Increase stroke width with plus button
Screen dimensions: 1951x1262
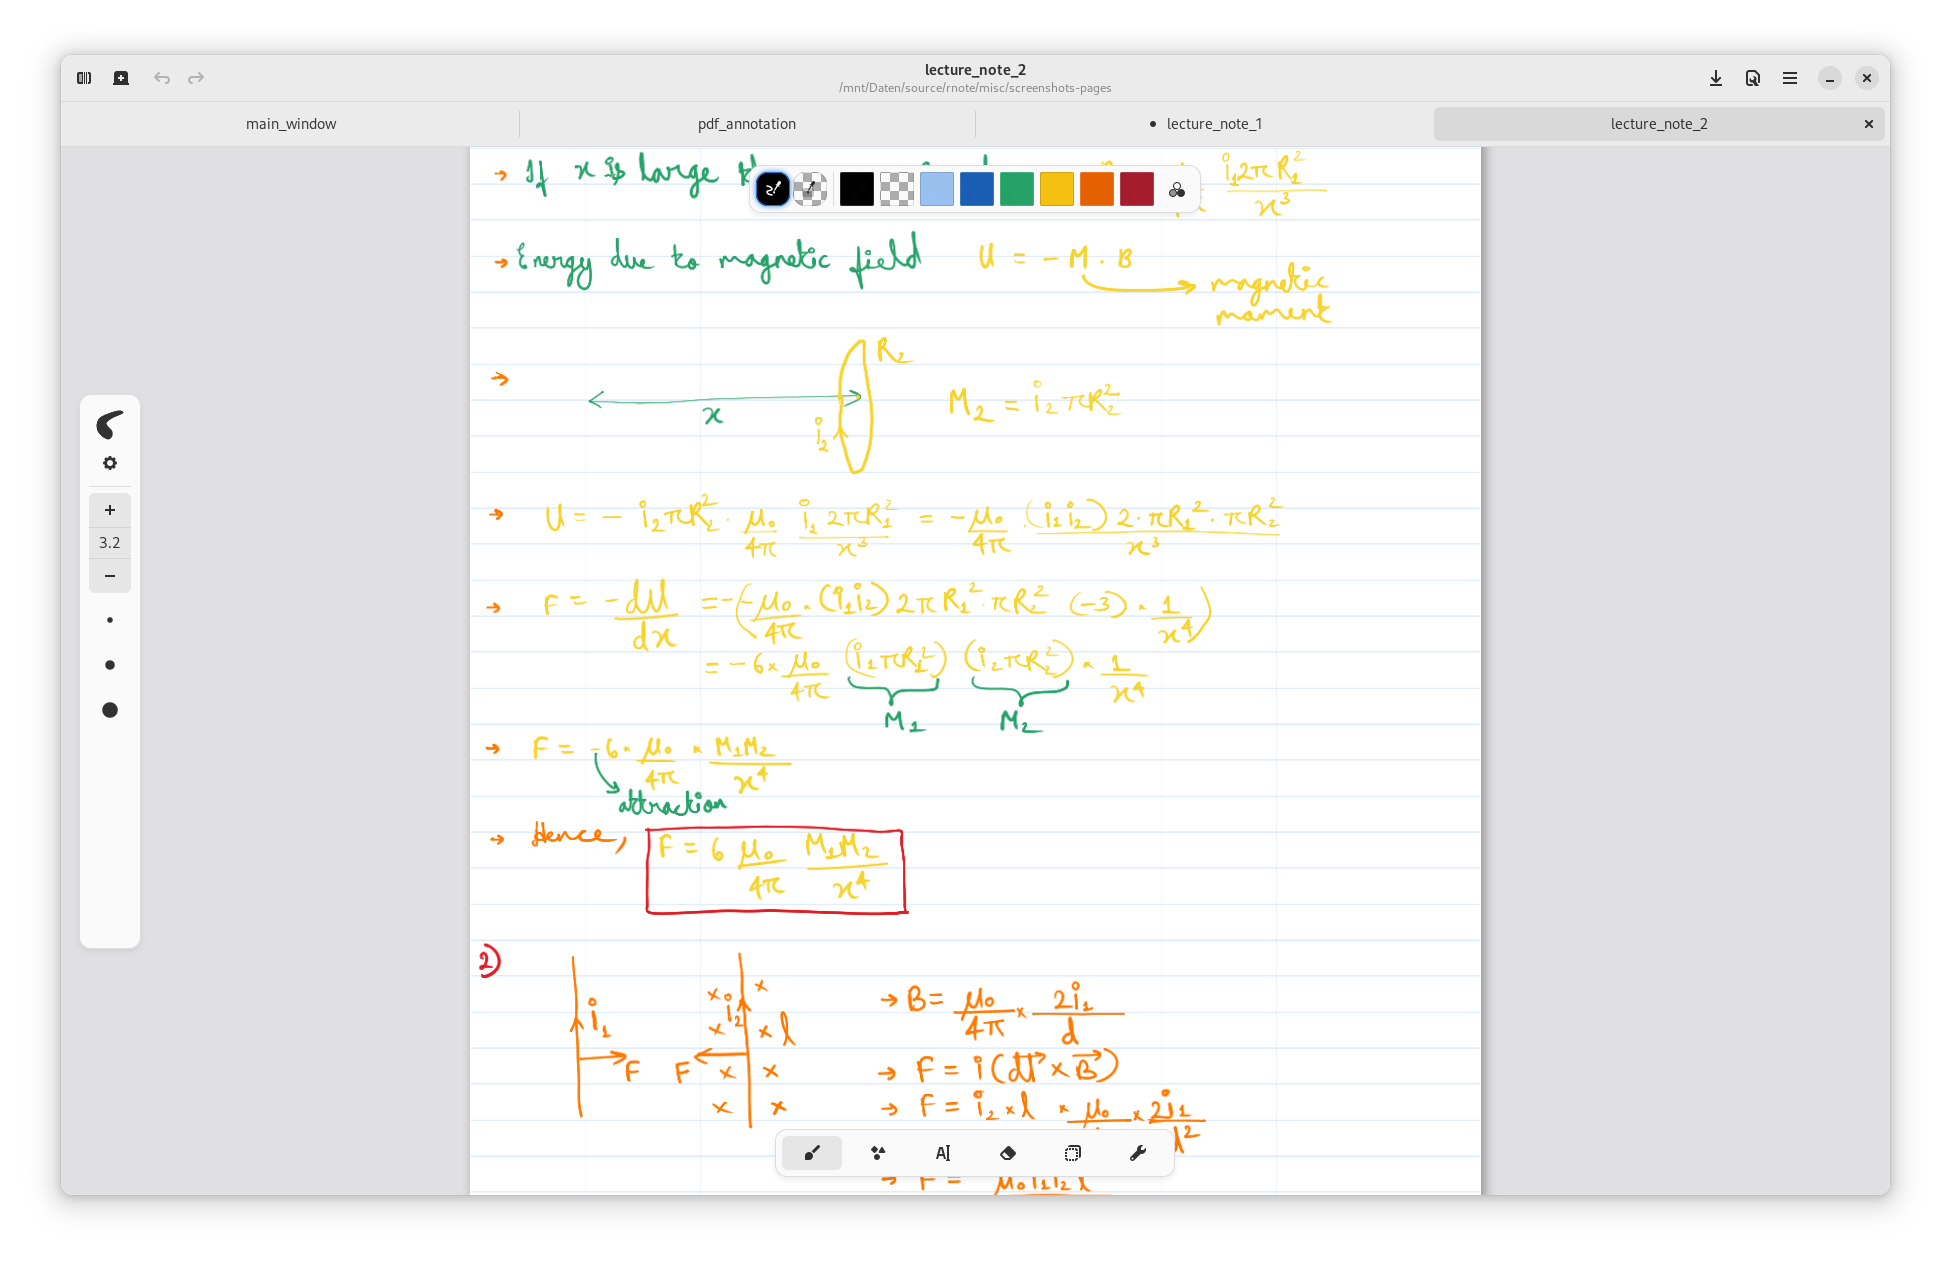click(x=110, y=510)
